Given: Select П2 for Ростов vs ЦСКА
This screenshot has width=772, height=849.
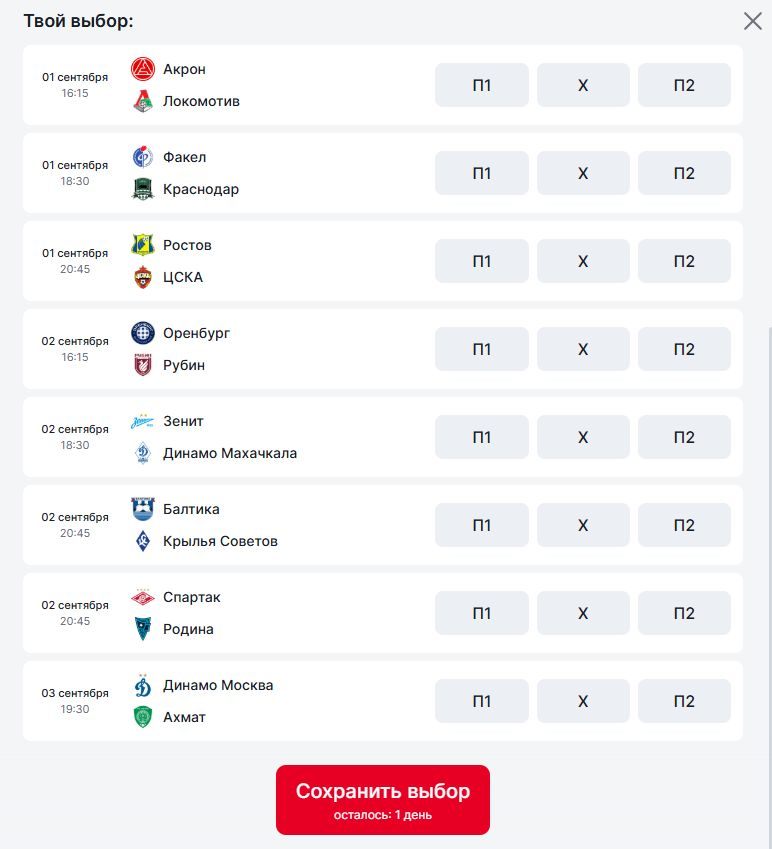Looking at the screenshot, I should point(684,261).
